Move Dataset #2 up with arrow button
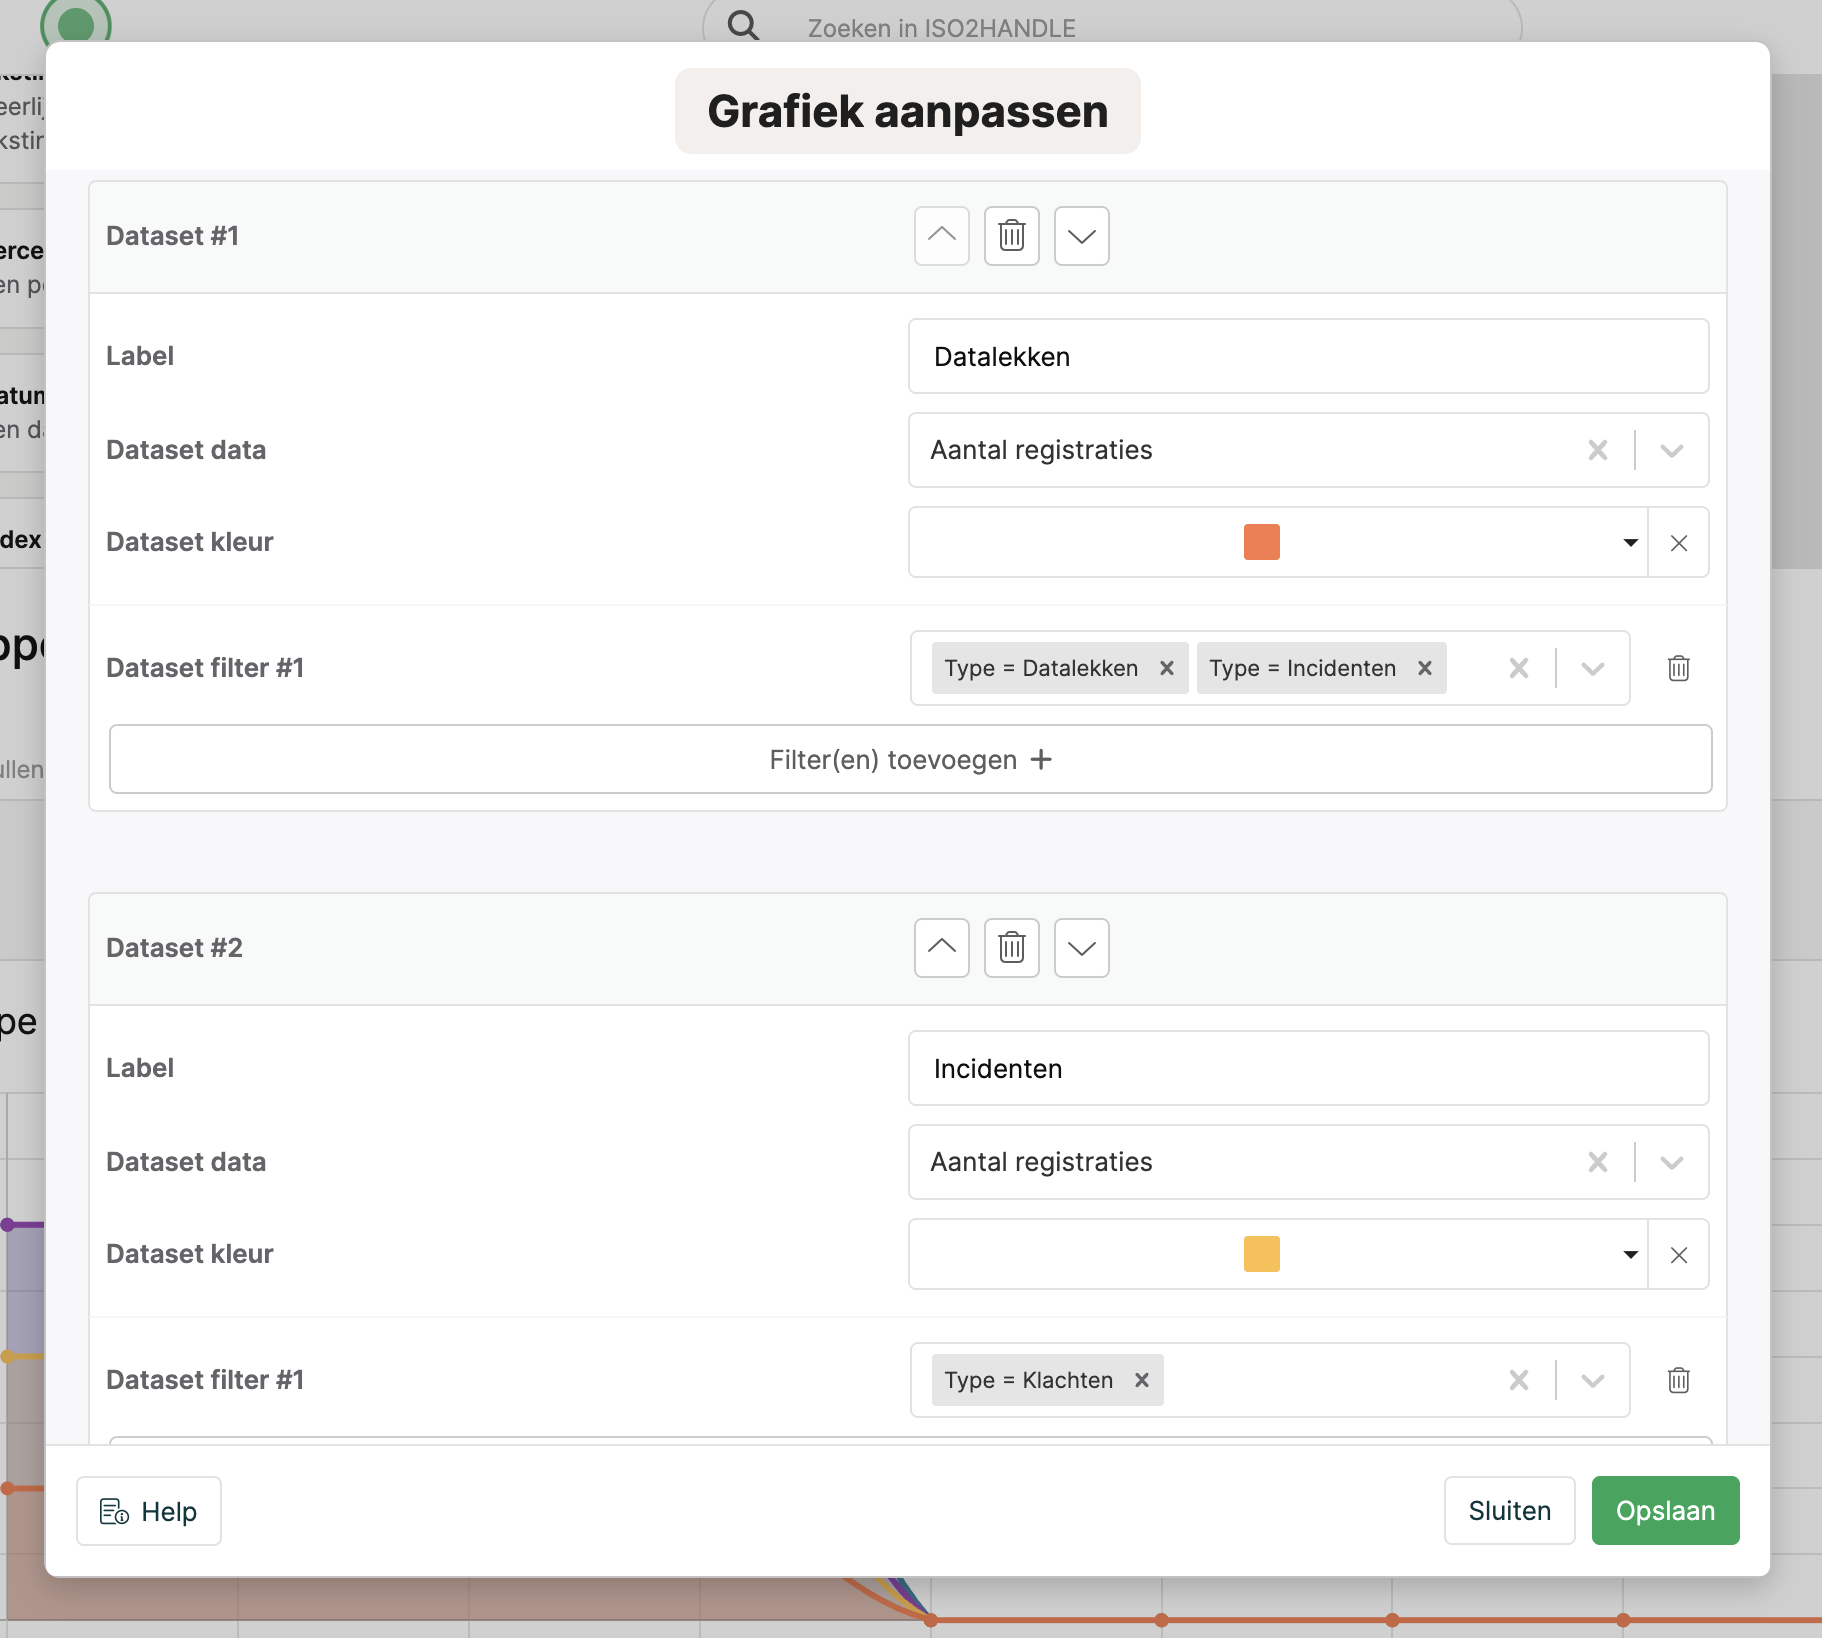This screenshot has height=1638, width=1822. pyautogui.click(x=941, y=948)
